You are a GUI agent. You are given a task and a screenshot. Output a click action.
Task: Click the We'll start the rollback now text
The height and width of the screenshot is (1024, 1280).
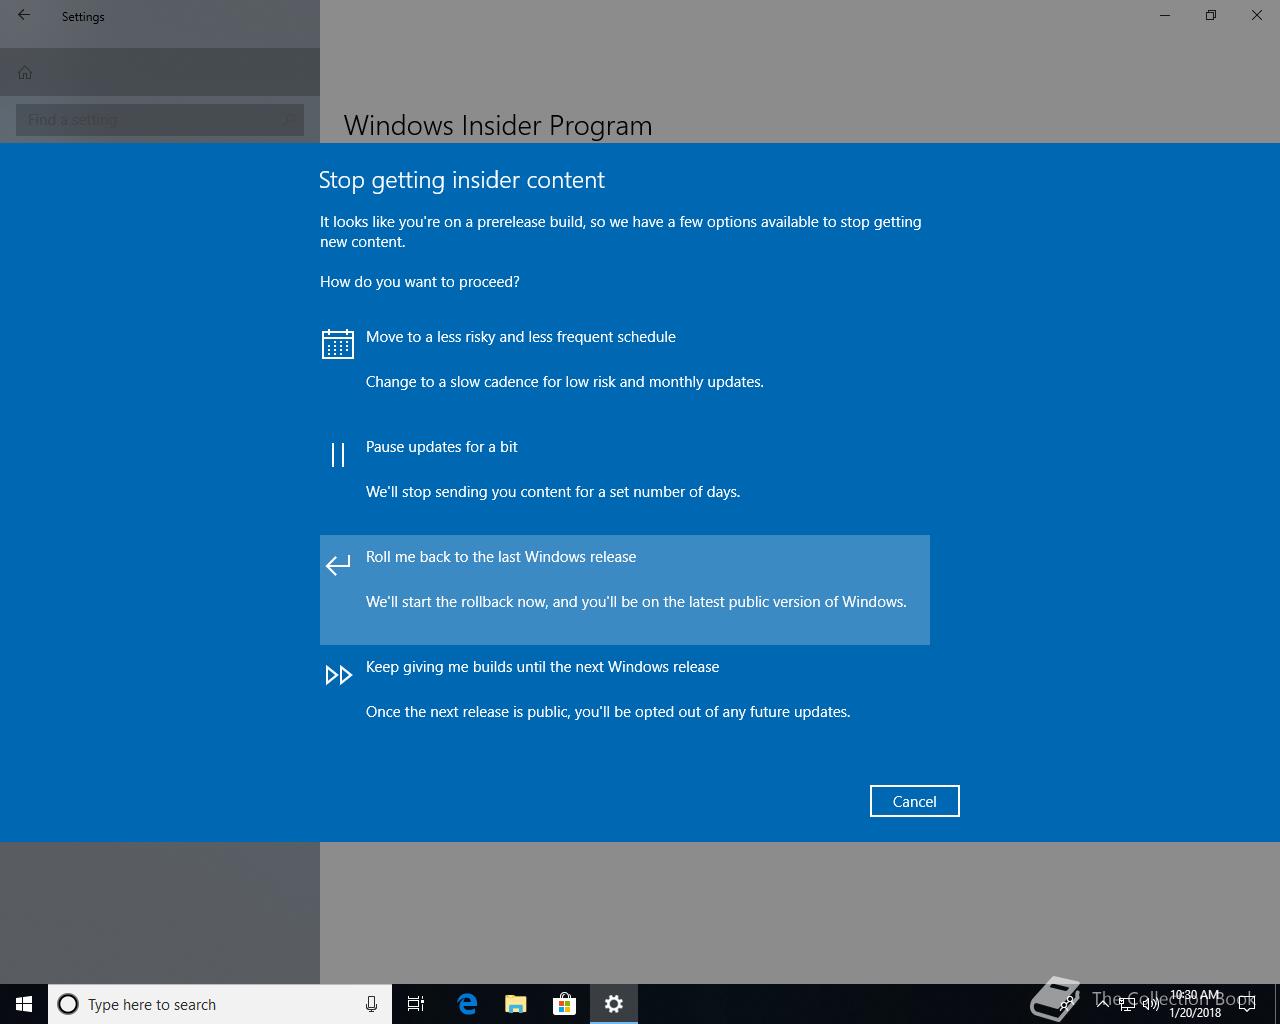(x=636, y=602)
